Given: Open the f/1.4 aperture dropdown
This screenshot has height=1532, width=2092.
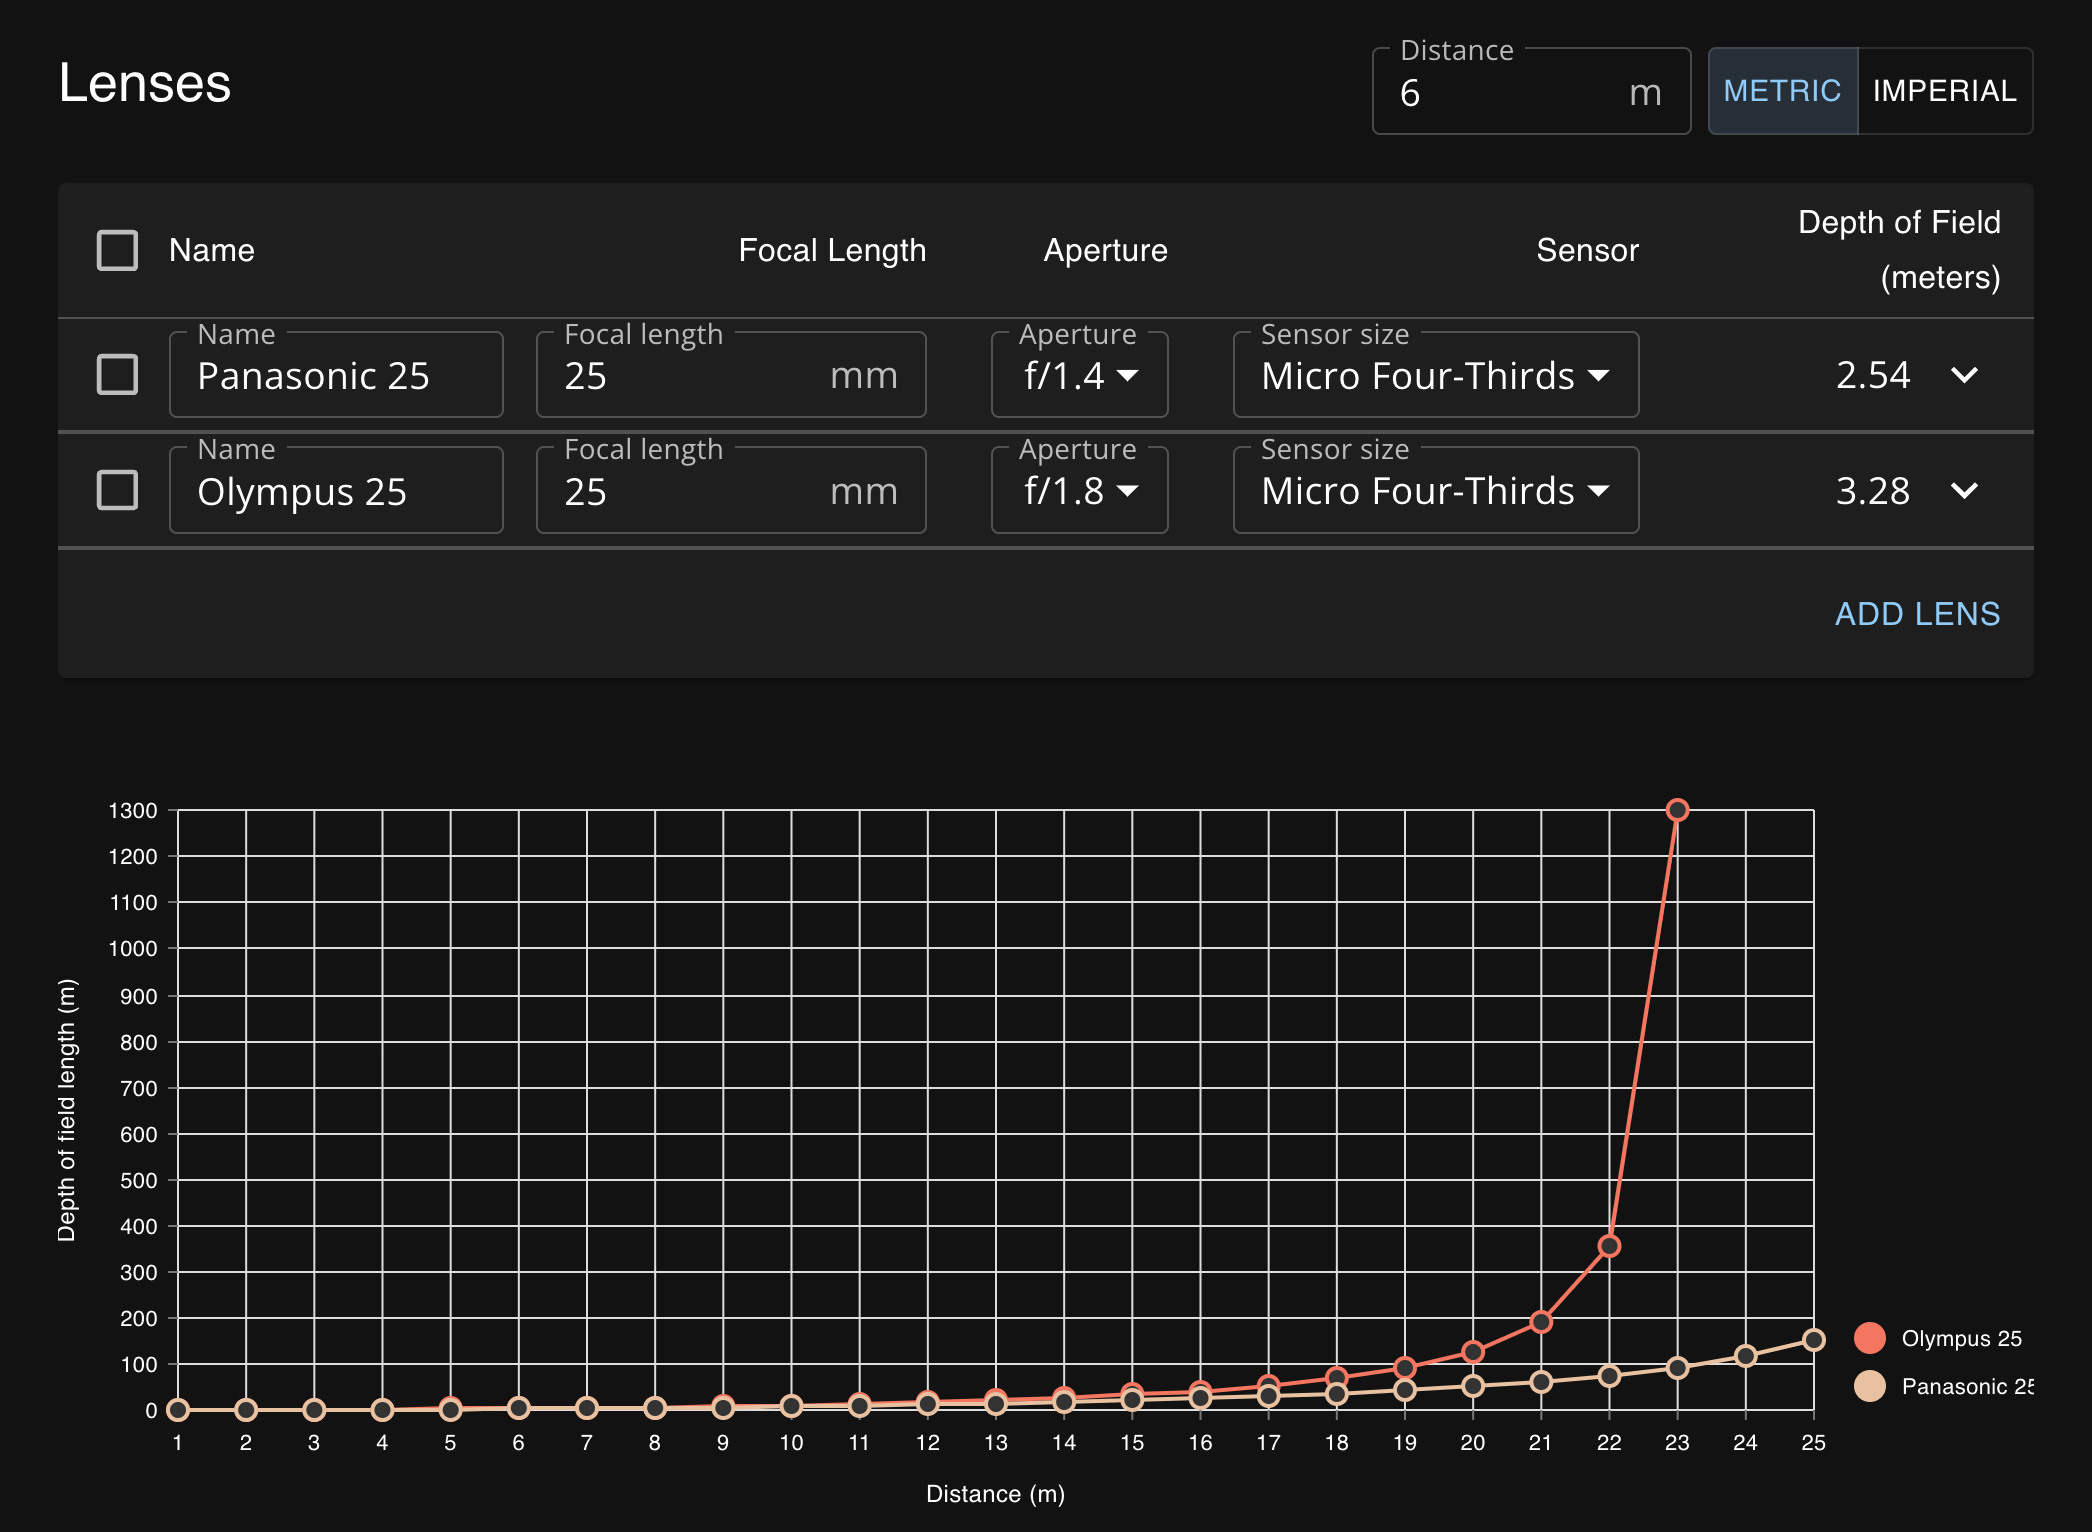Looking at the screenshot, I should click(1079, 376).
